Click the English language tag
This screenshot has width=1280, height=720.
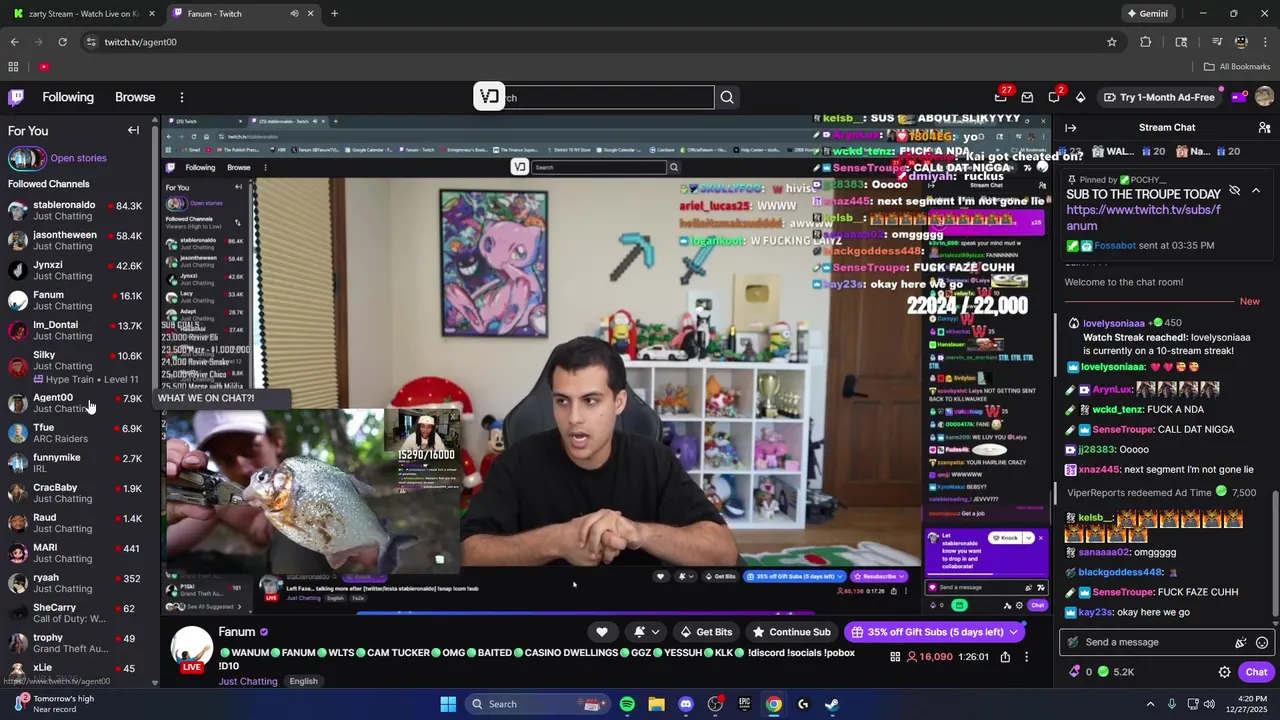point(303,681)
